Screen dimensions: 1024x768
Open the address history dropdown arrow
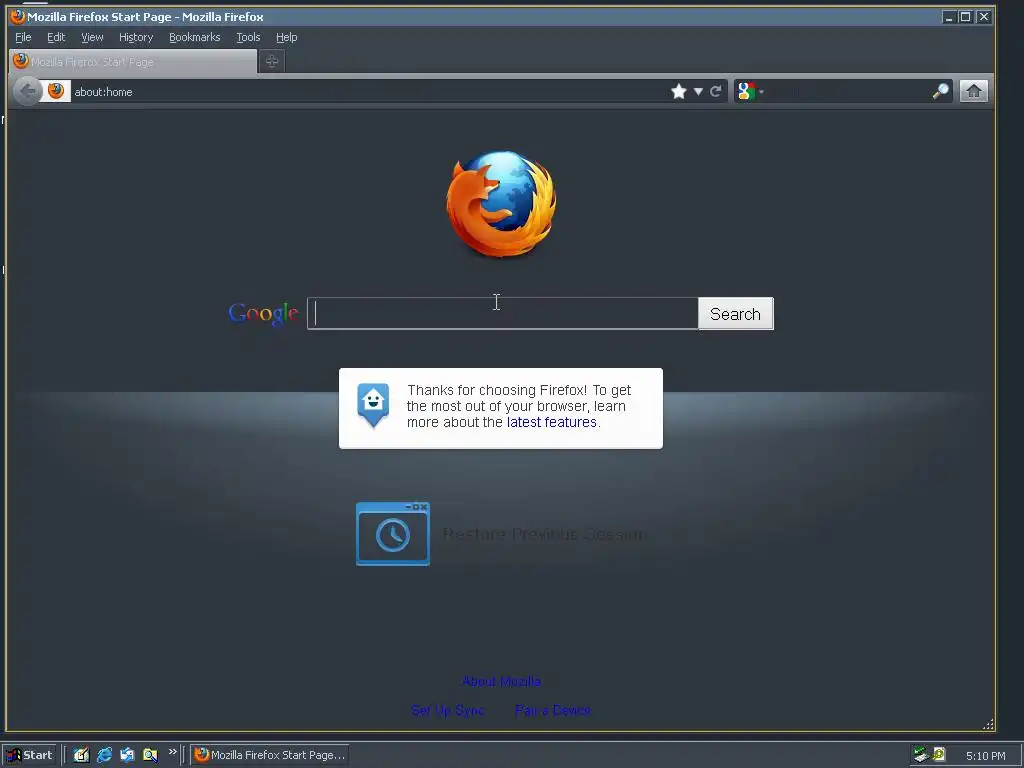698,91
